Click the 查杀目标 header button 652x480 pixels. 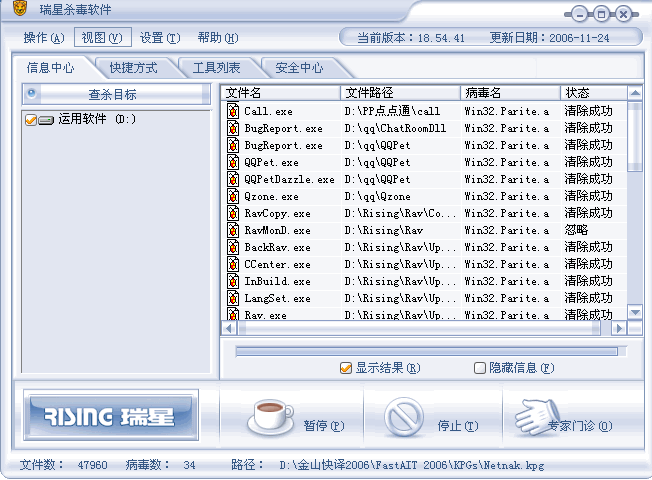(116, 94)
